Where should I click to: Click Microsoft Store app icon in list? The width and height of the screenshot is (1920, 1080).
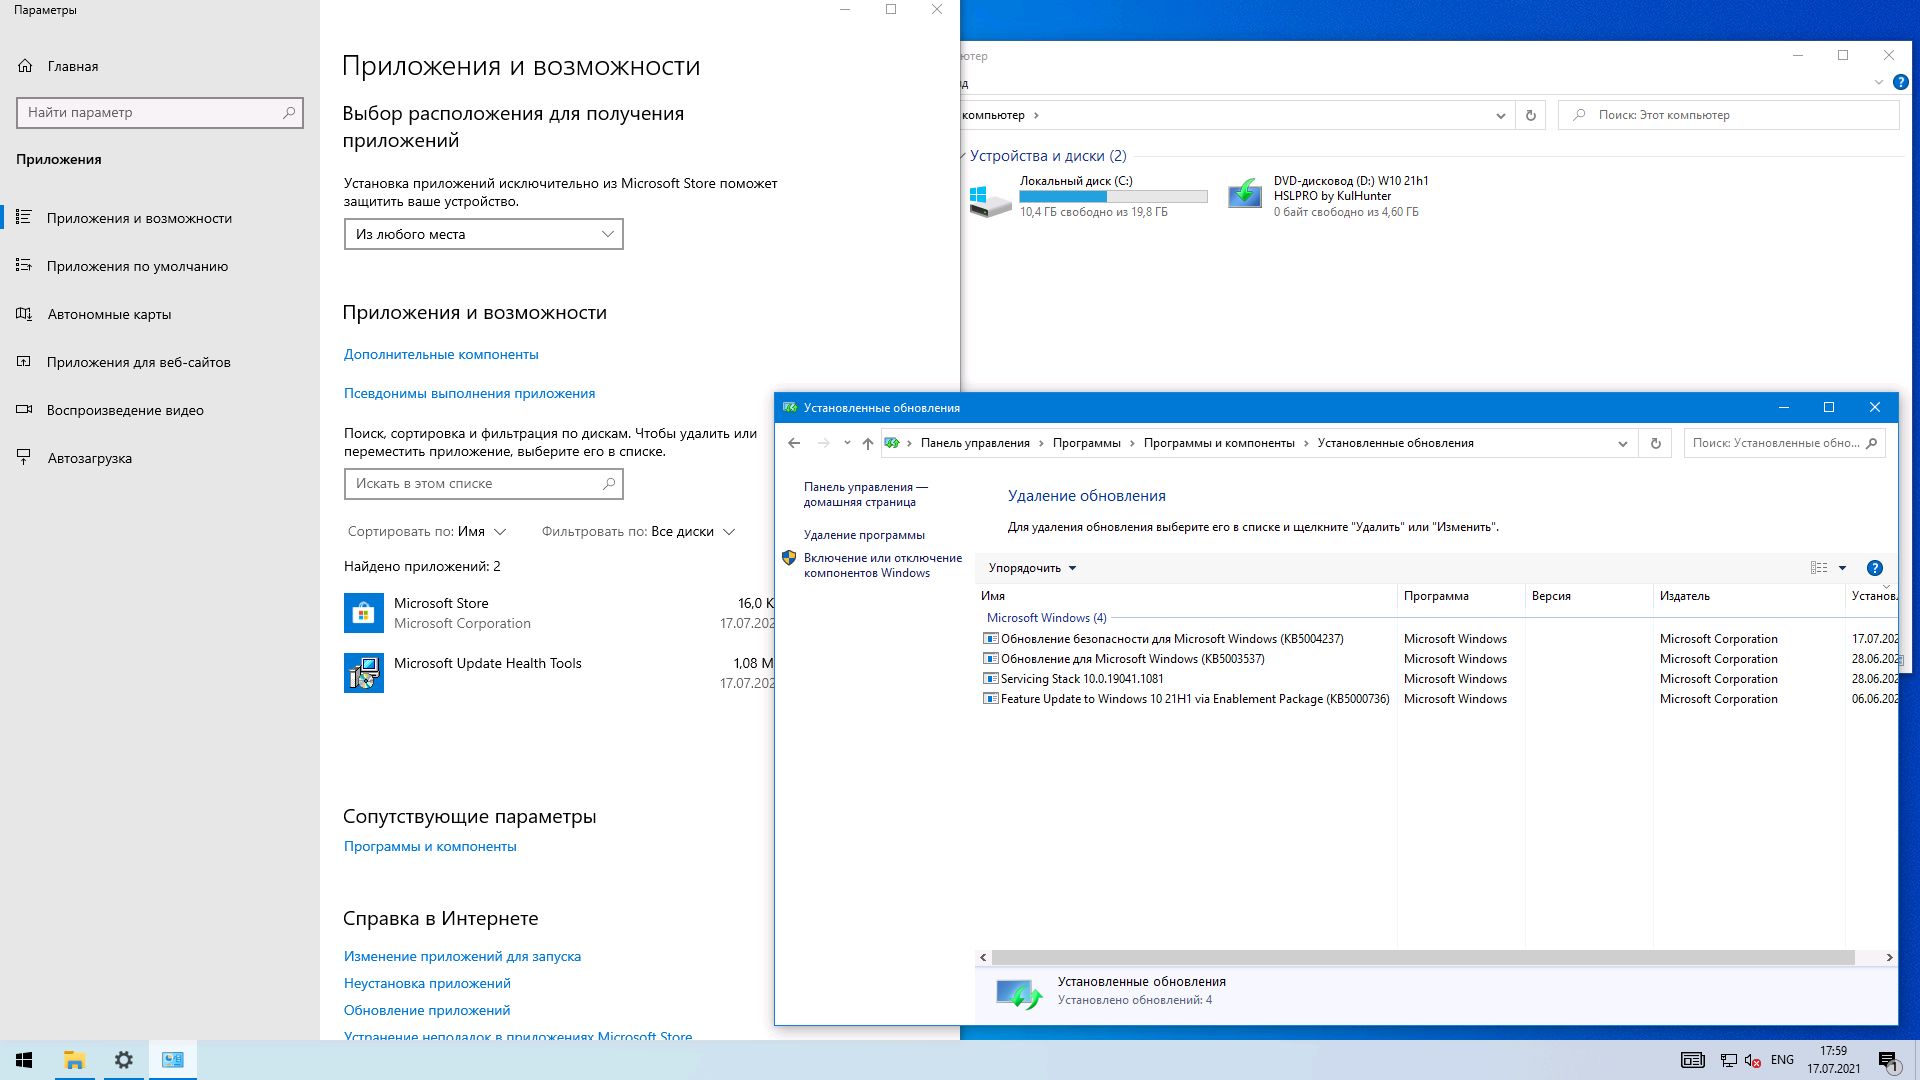(364, 613)
